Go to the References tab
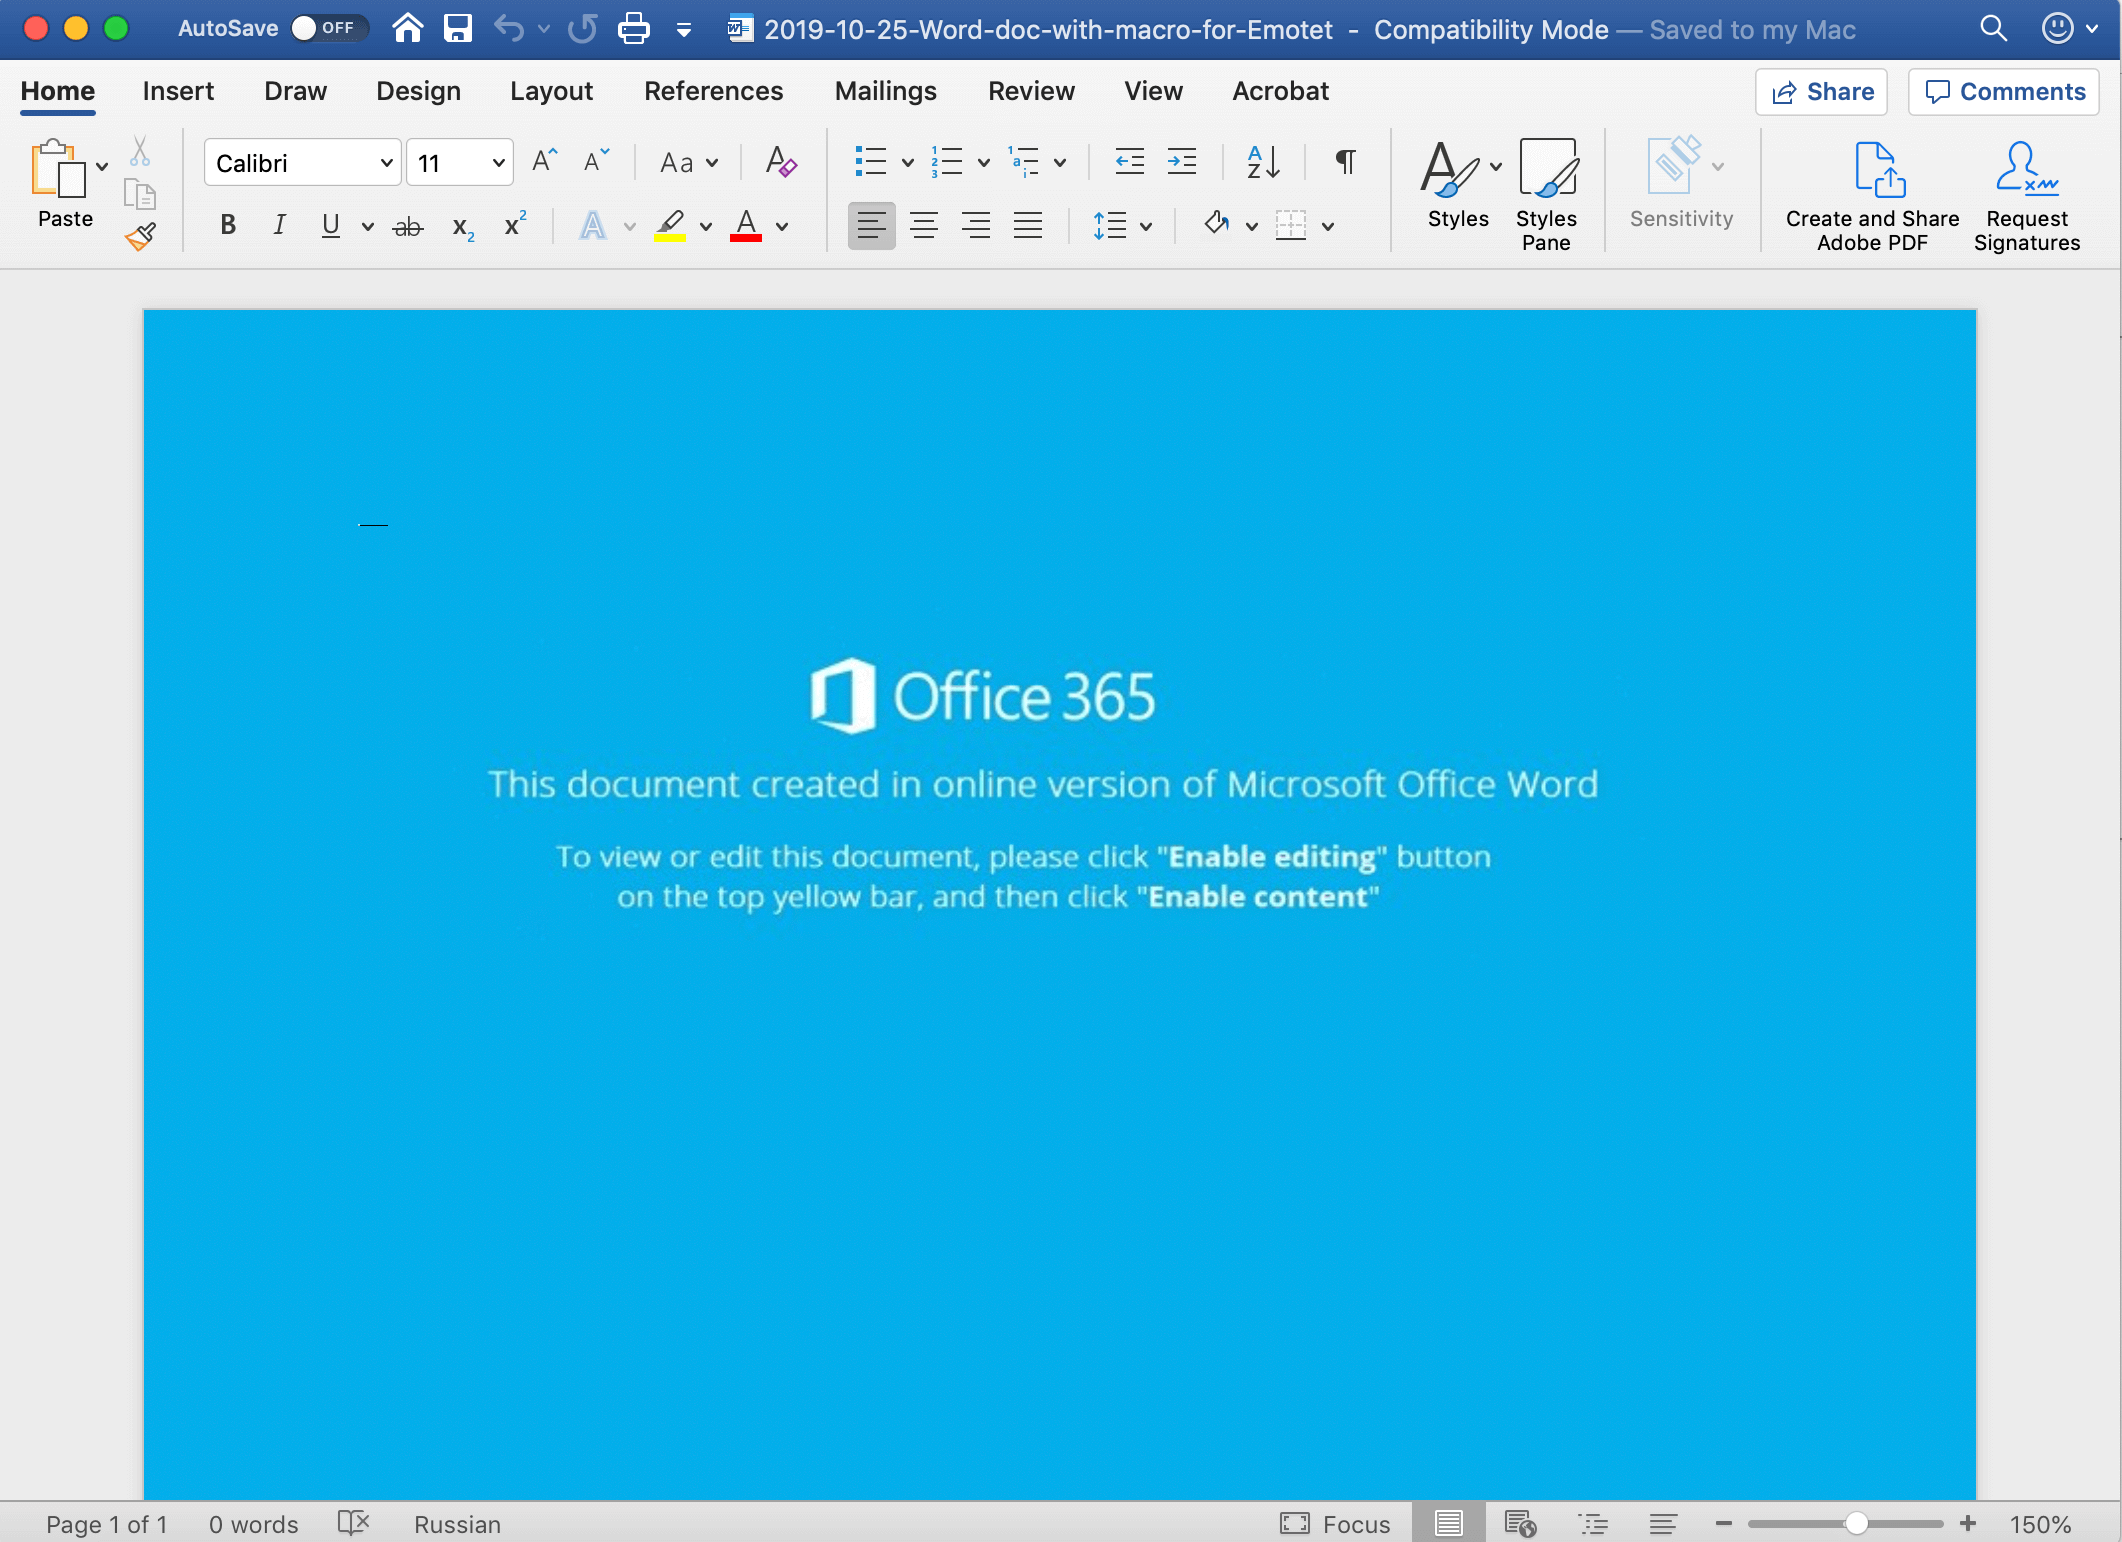This screenshot has width=2122, height=1542. point(713,91)
